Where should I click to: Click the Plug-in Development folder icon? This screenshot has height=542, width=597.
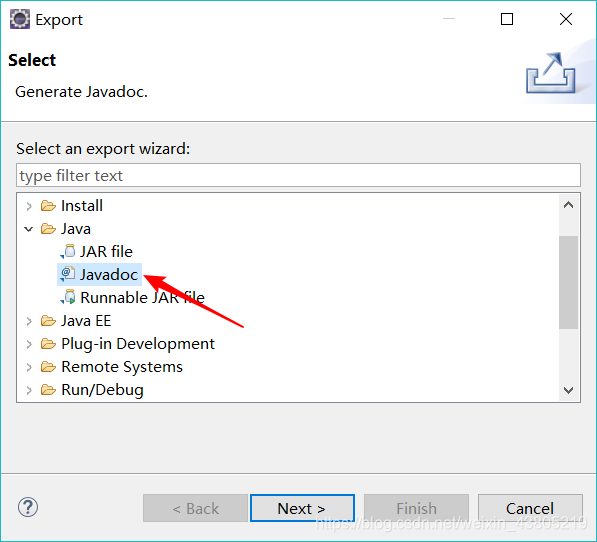(48, 344)
